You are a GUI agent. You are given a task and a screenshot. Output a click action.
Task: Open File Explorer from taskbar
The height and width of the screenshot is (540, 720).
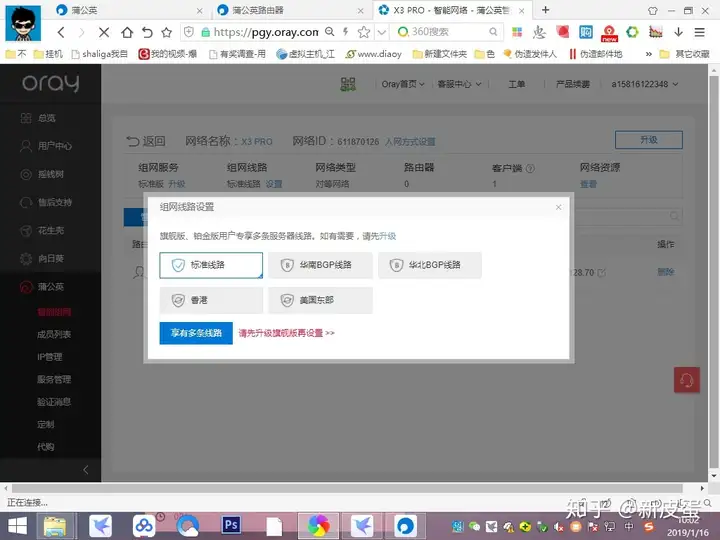click(55, 526)
